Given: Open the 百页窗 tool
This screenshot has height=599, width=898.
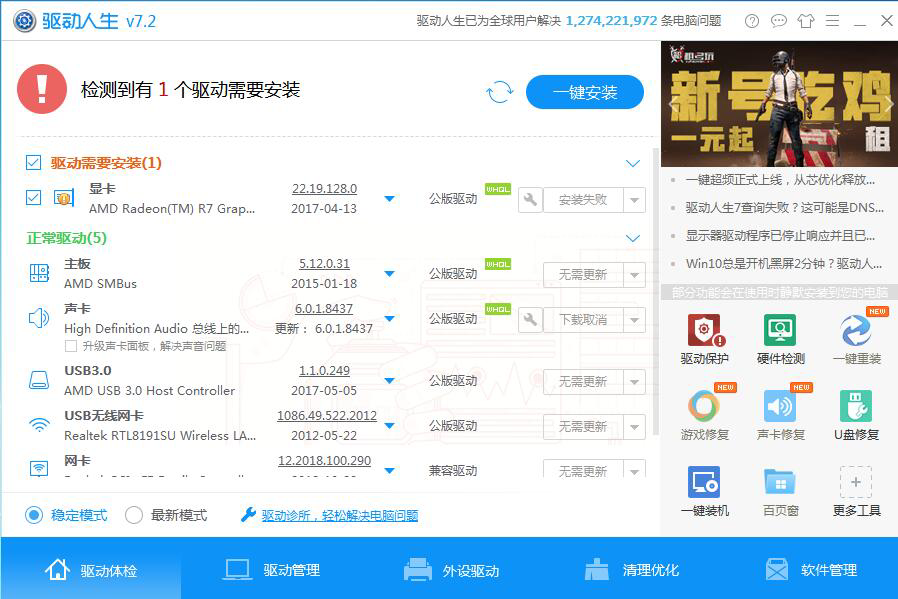Looking at the screenshot, I should tap(780, 491).
